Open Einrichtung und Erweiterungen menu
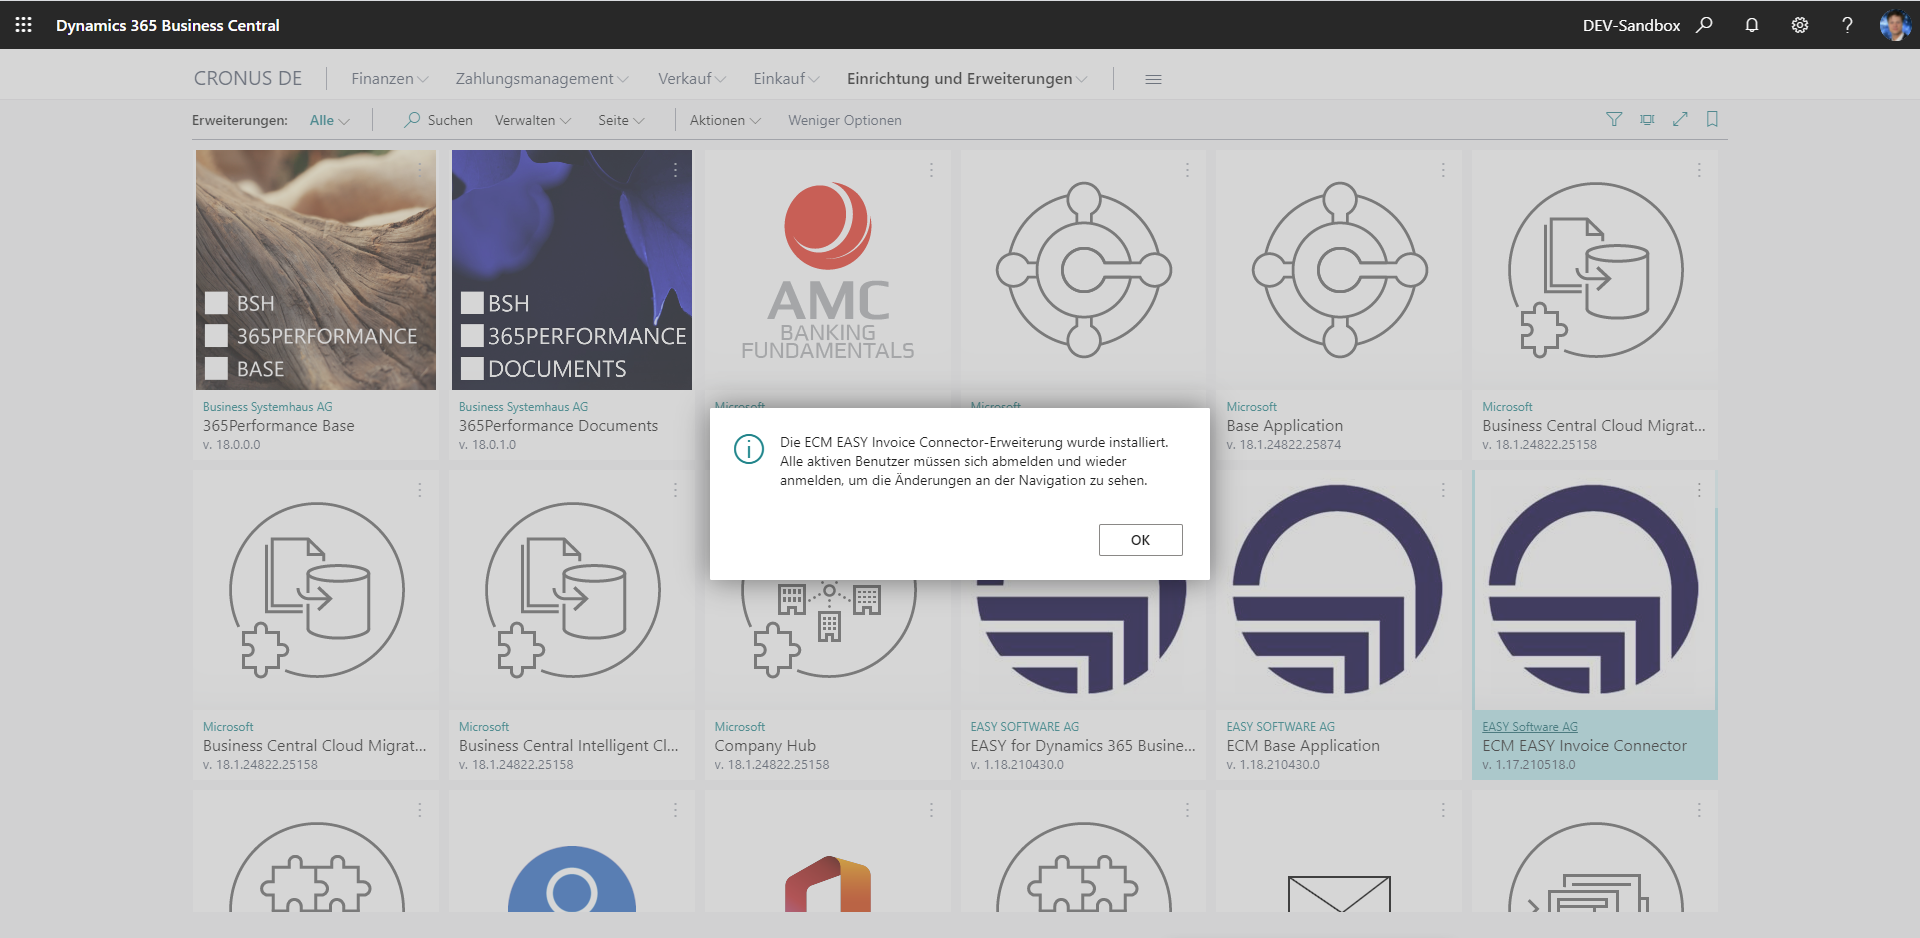 [x=966, y=79]
